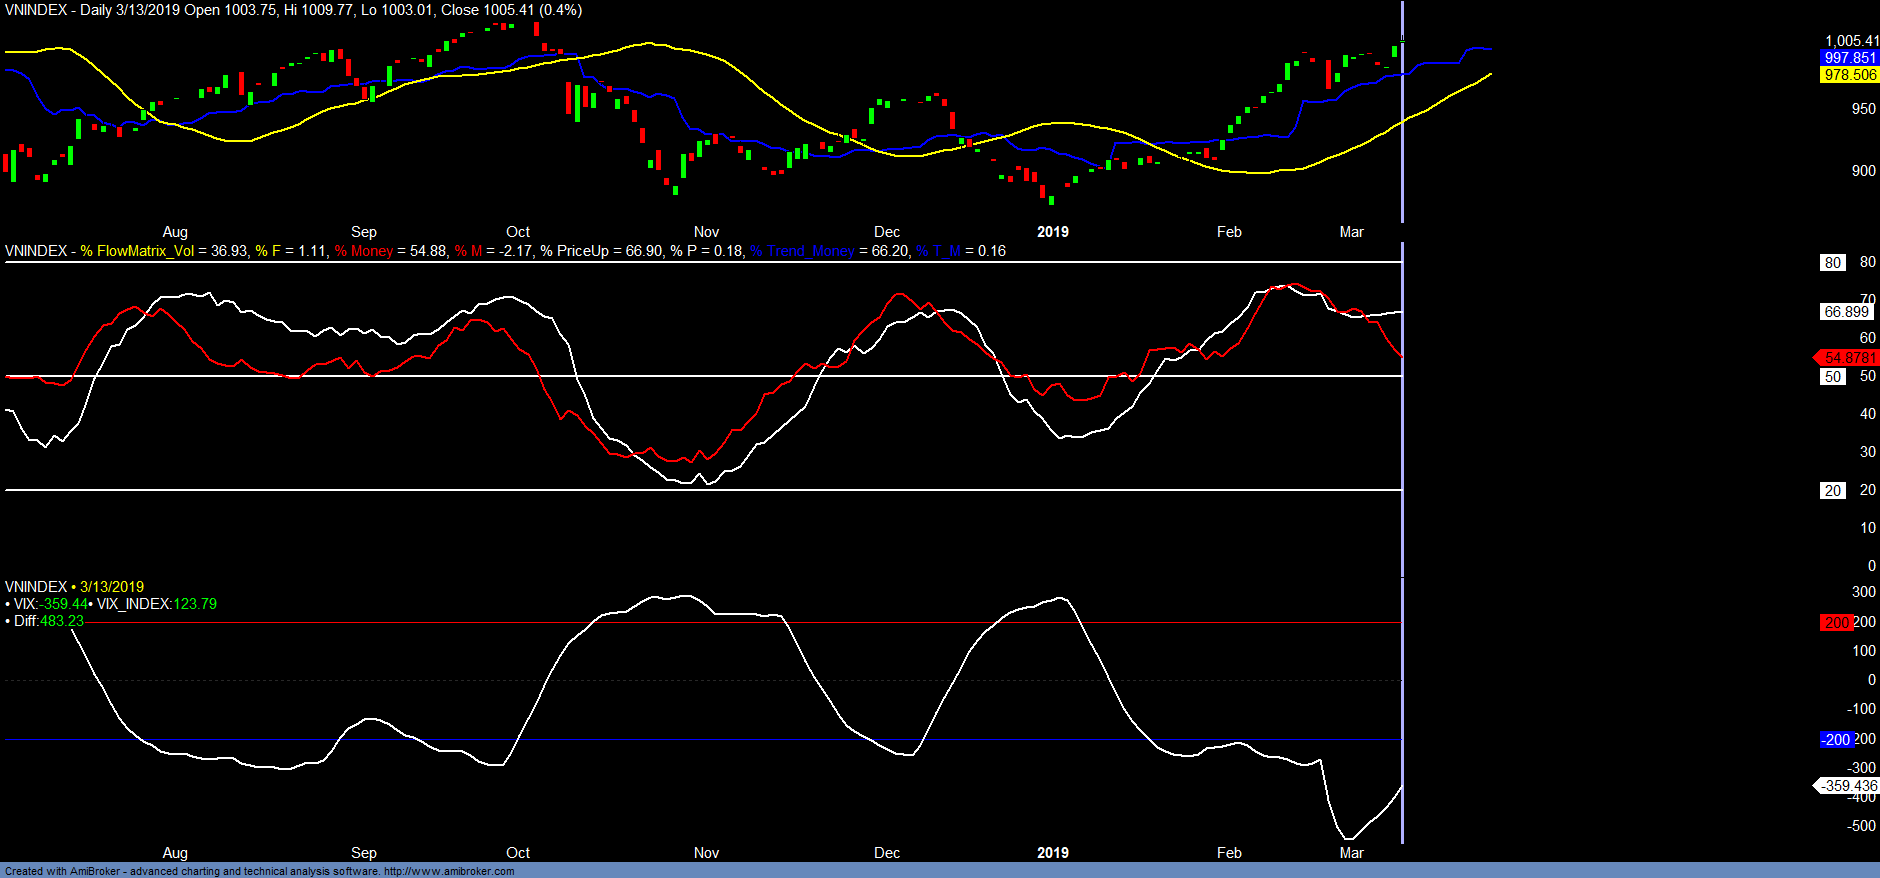The image size is (1880, 878).
Task: Click Nov on the bottom time axis
Action: click(x=706, y=853)
